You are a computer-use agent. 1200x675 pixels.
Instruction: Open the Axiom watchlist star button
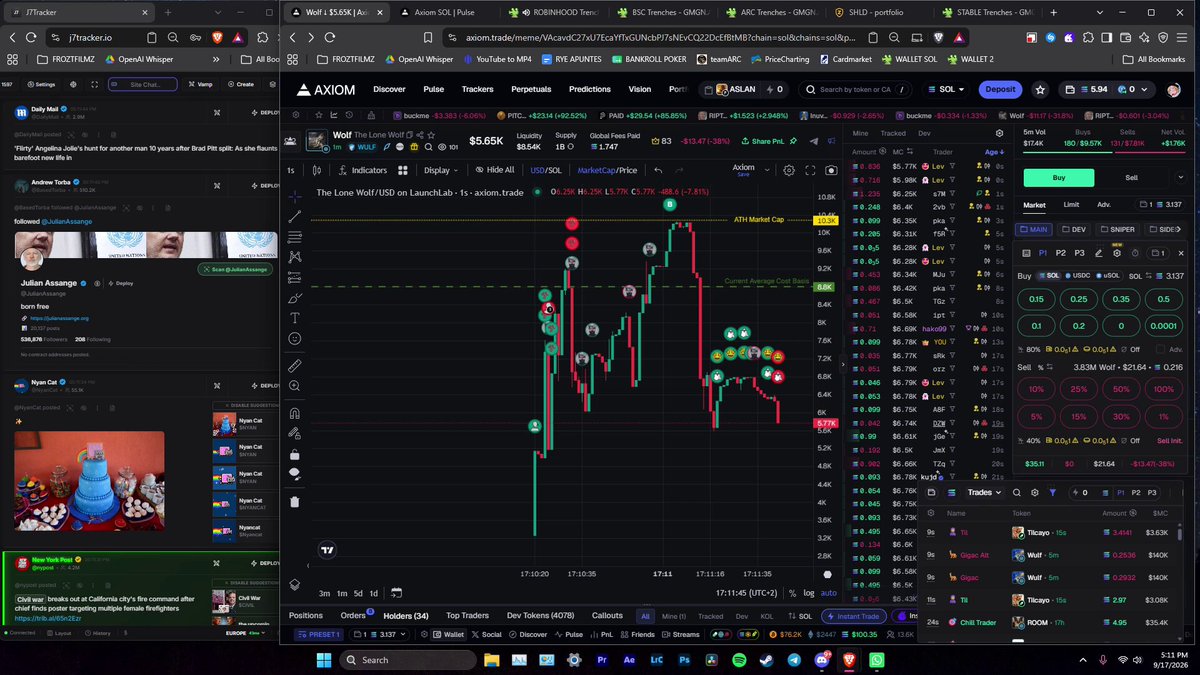[x=1041, y=89]
